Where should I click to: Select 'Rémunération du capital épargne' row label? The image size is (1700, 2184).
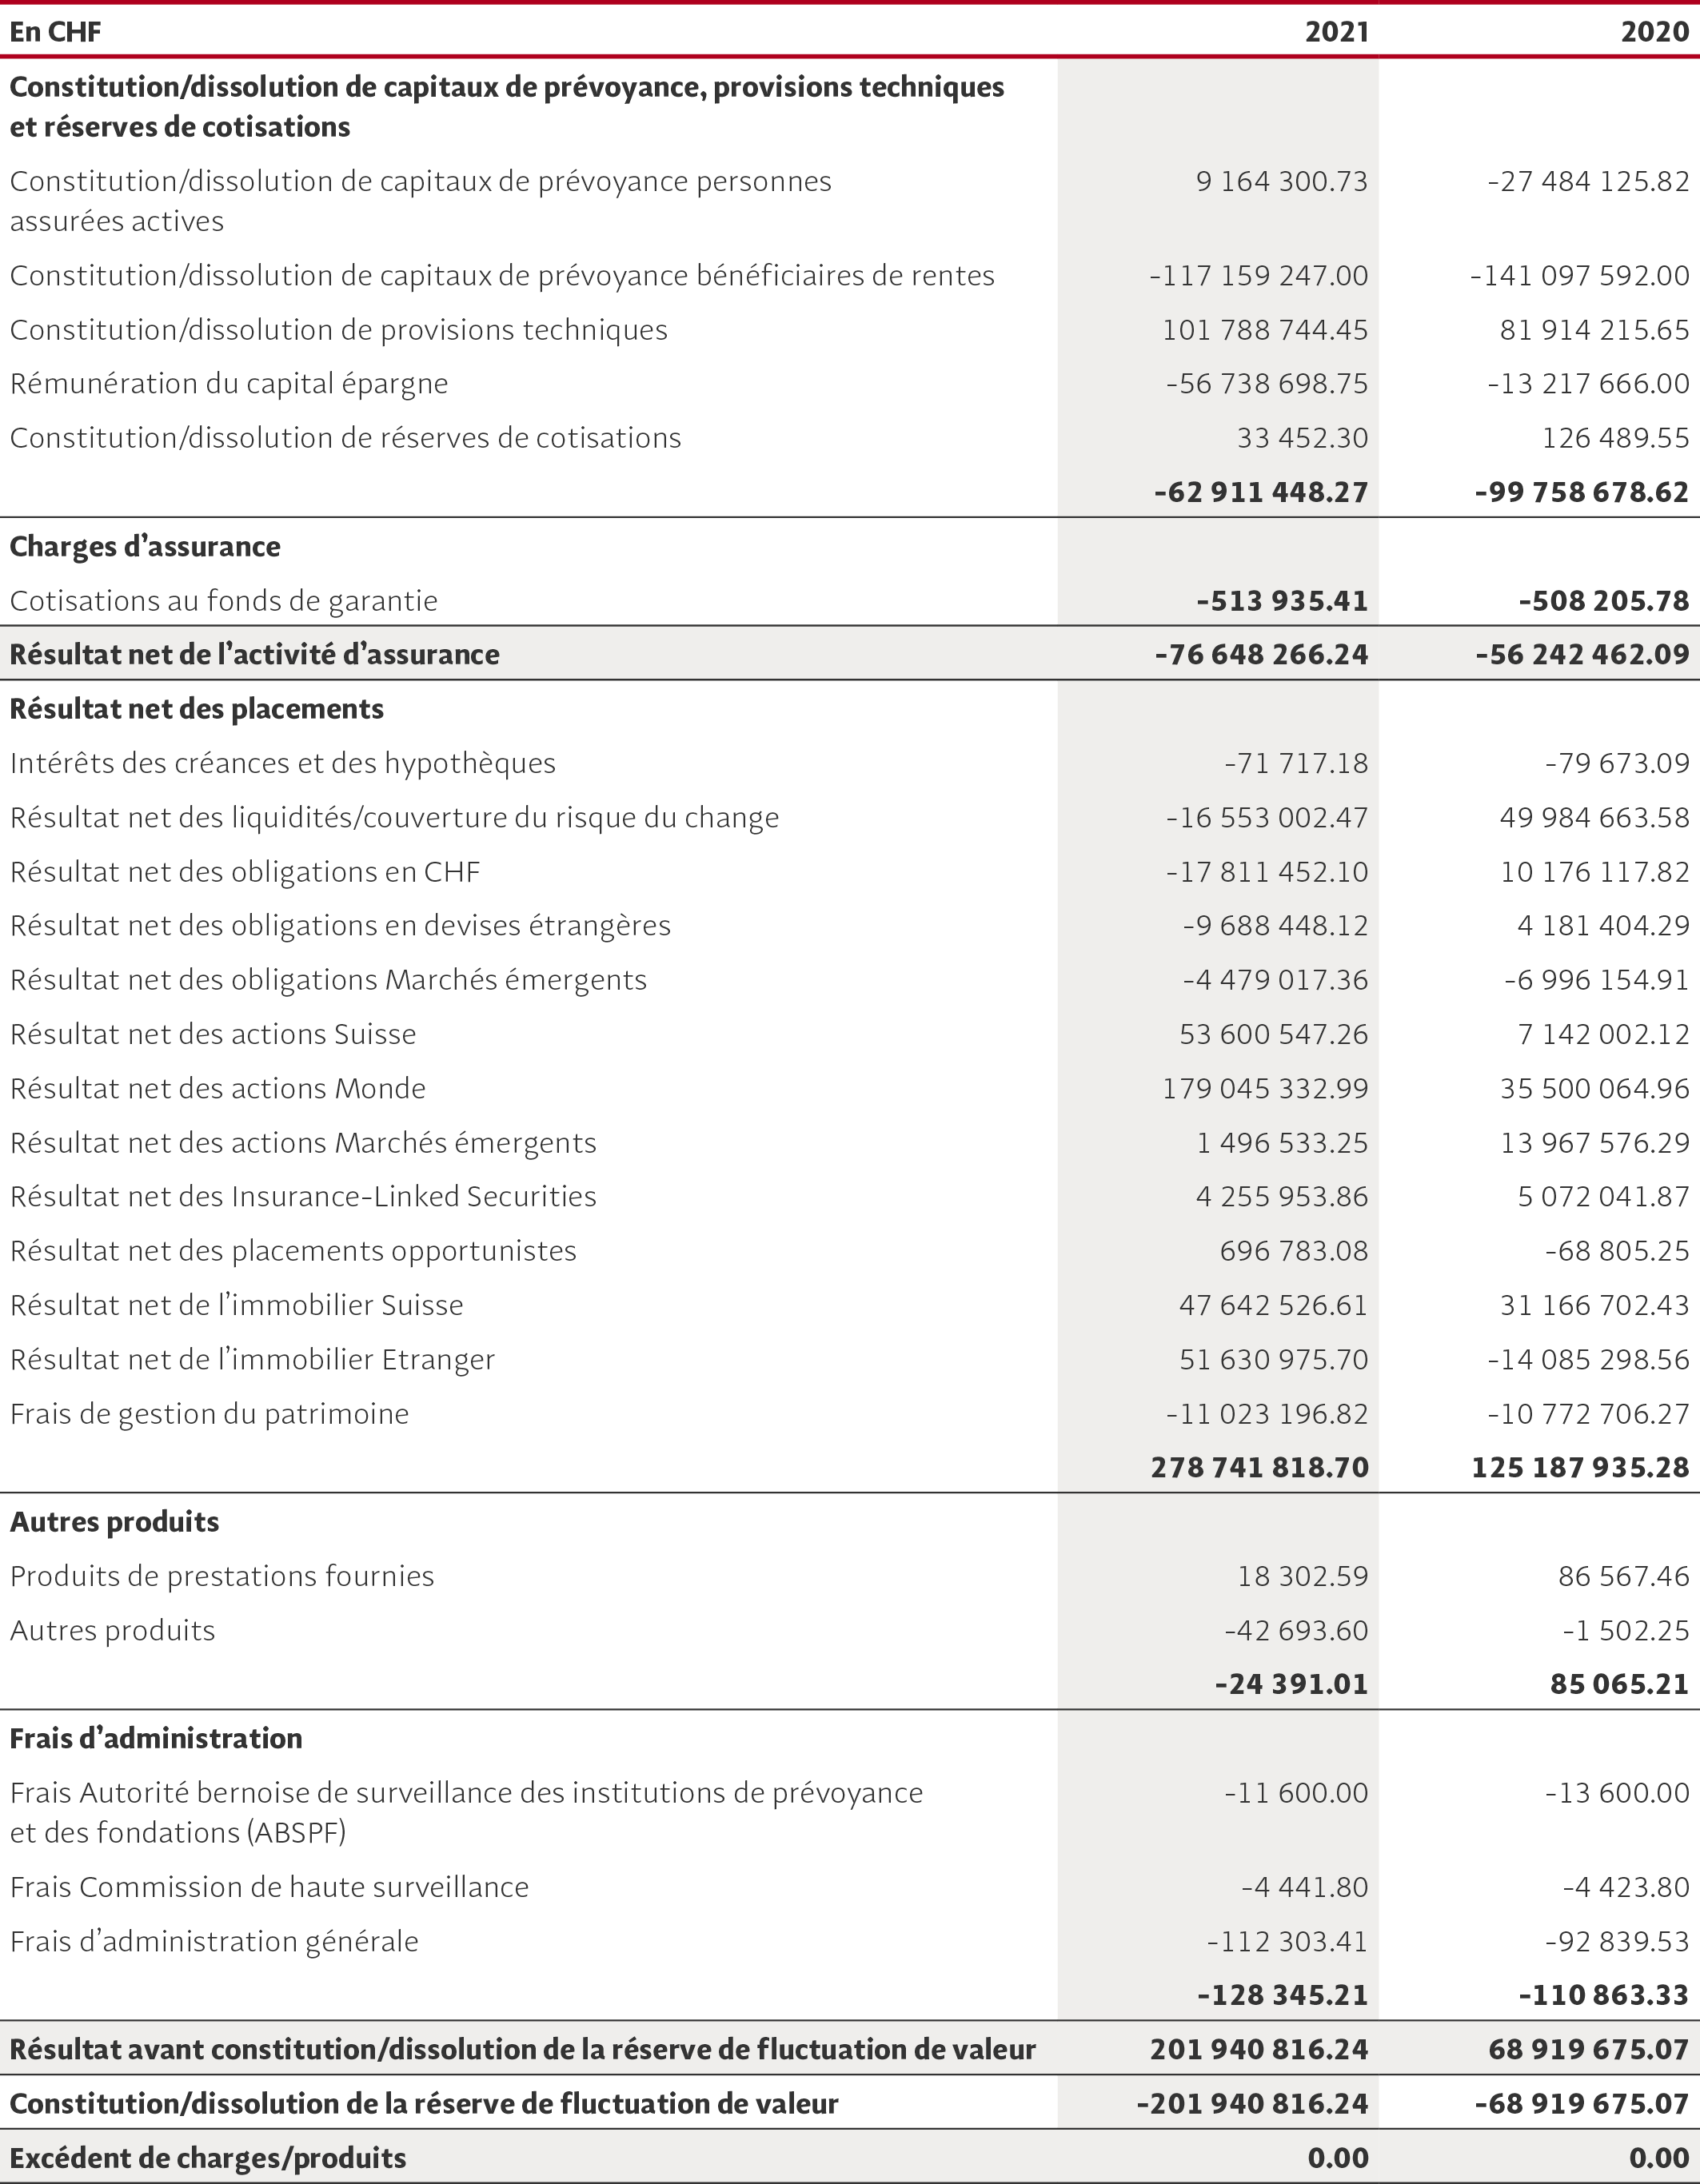[x=229, y=384]
